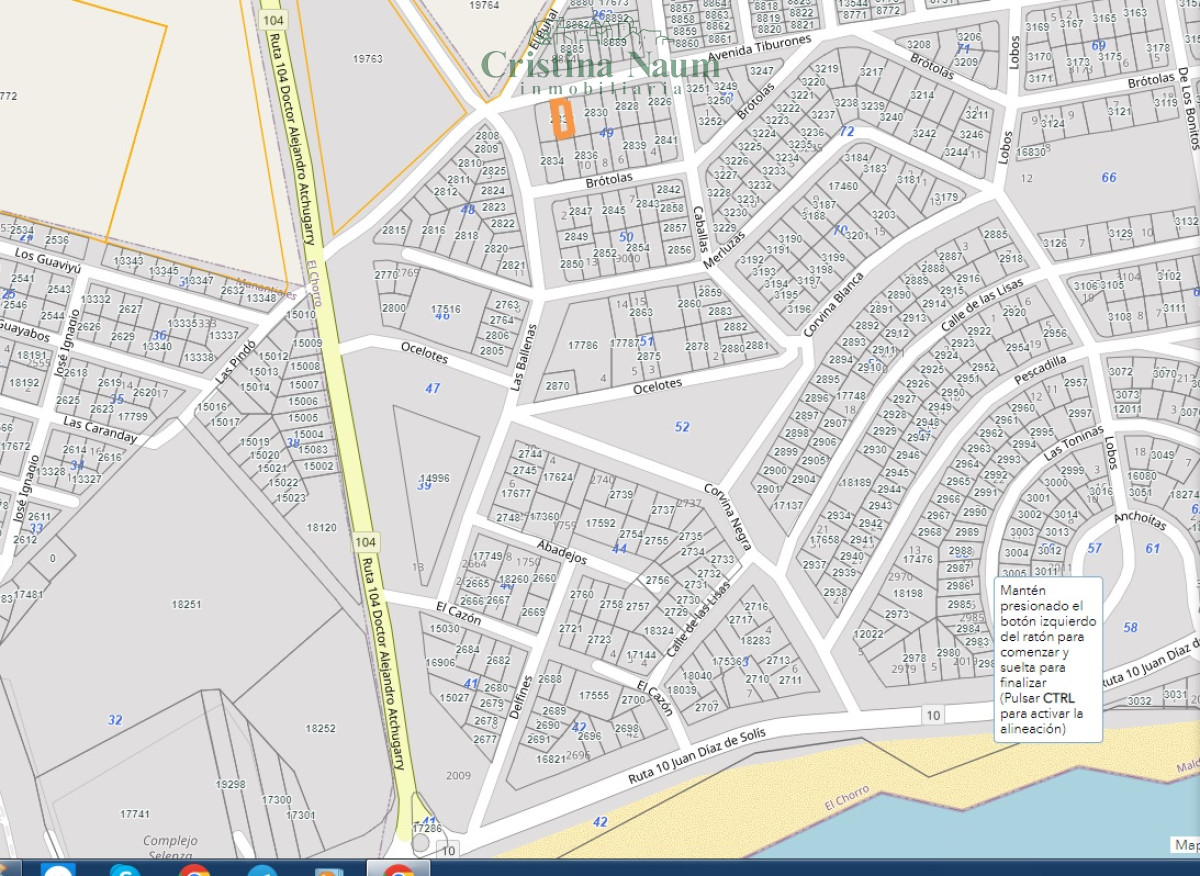Click parcel 18120 beside Ruta 104
Image resolution: width=1200 pixels, height=876 pixels.
(x=322, y=528)
